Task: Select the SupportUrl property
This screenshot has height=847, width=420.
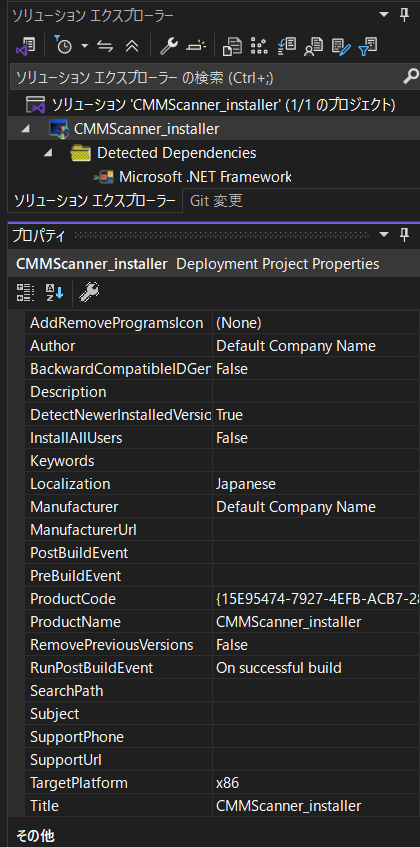Action: click(x=66, y=760)
